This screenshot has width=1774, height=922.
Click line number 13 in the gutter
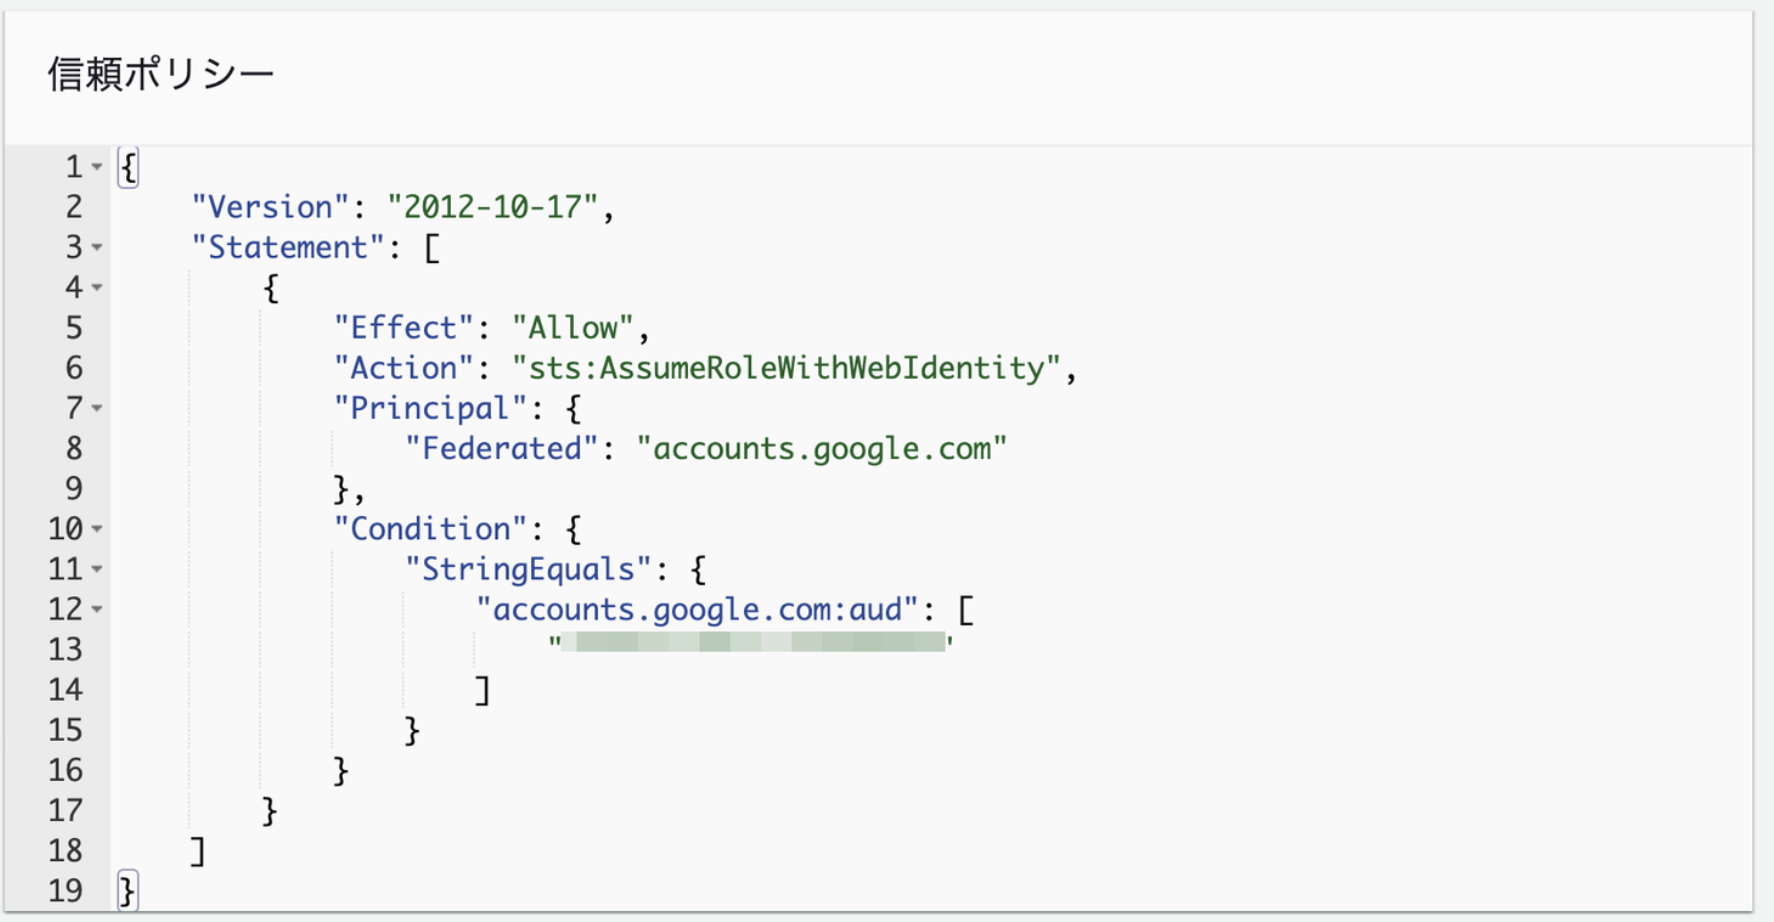coord(65,650)
